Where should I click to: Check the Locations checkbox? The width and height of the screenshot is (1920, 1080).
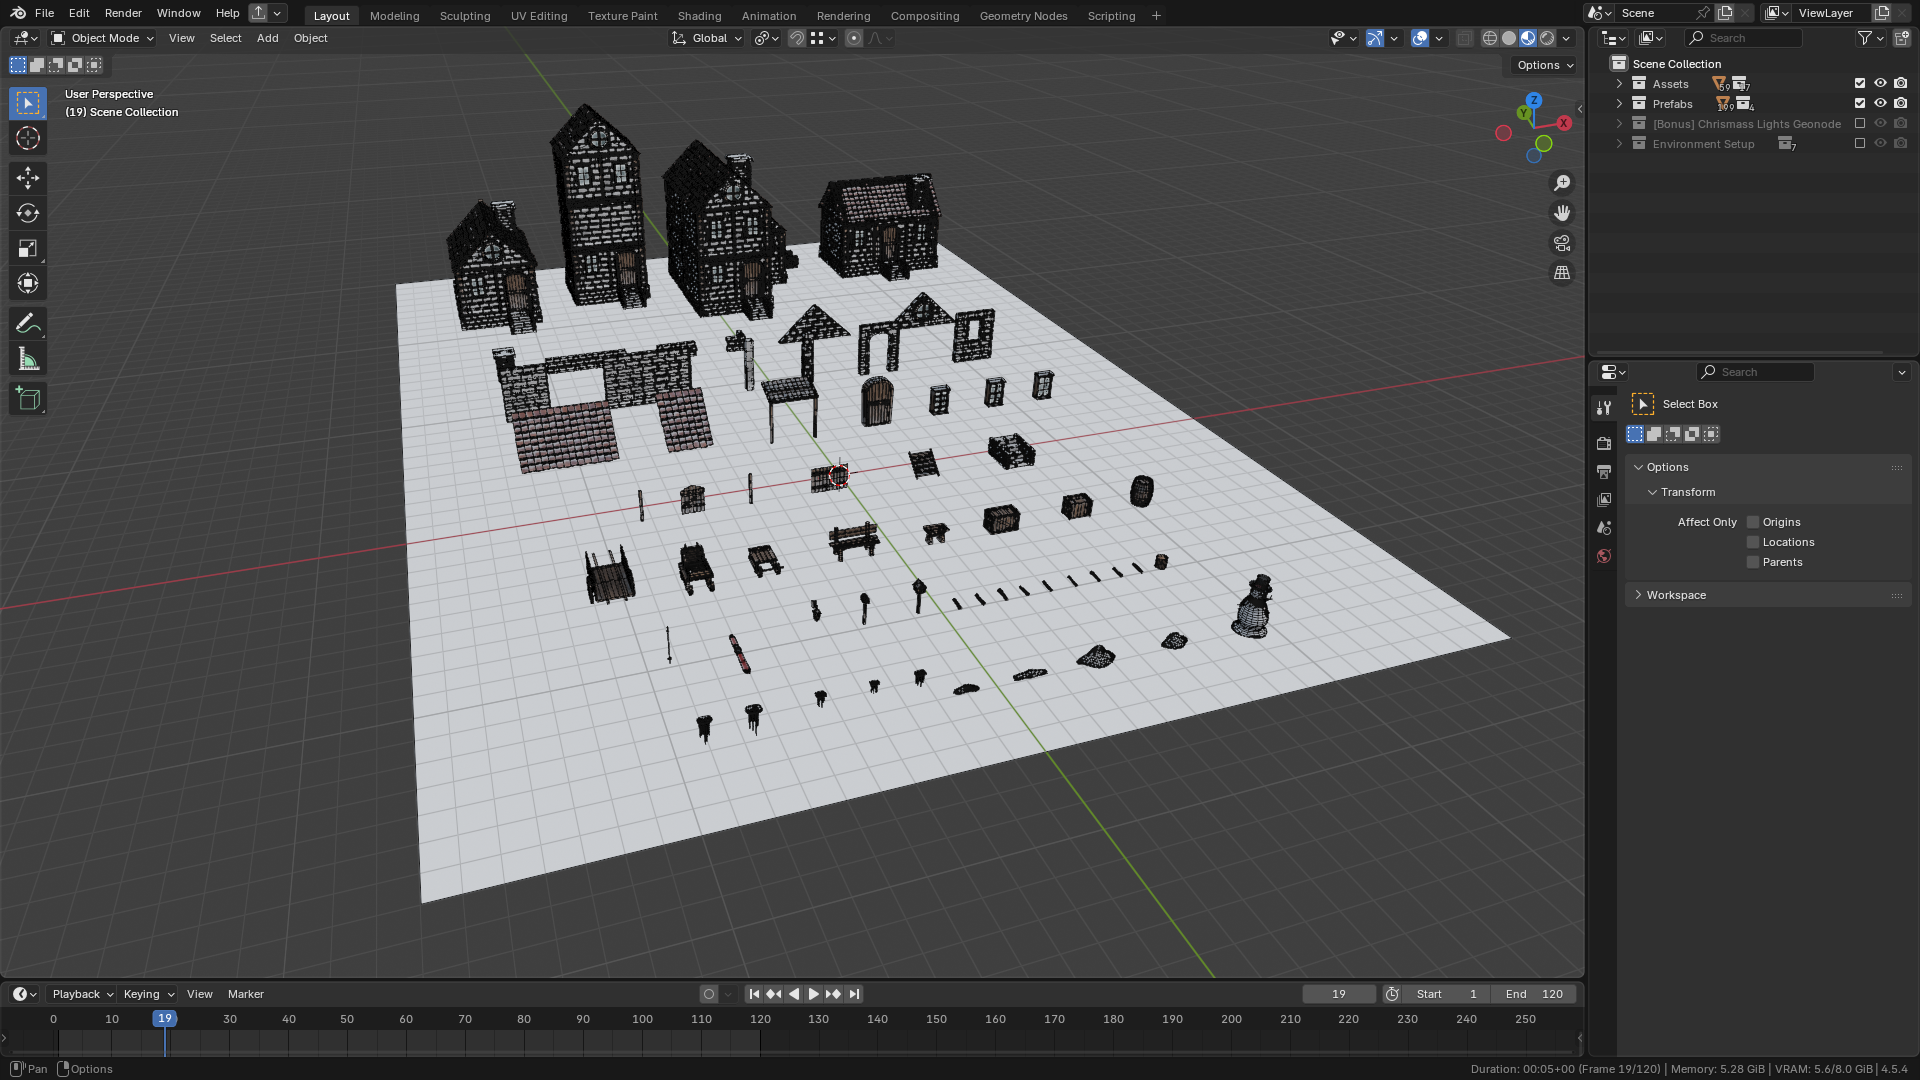(1753, 542)
